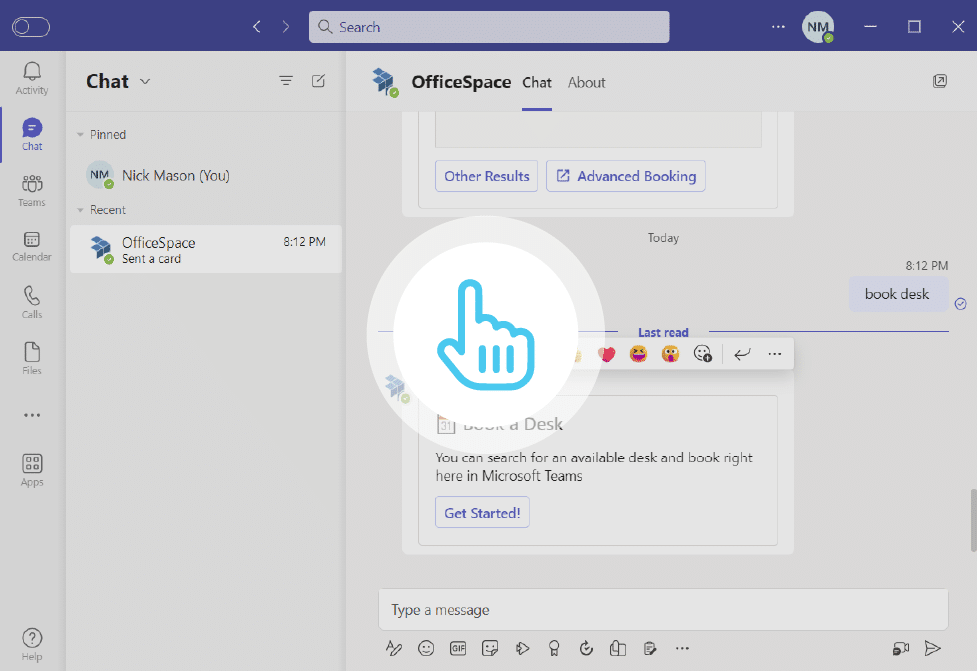Send a Praise badge
977x671 pixels.
pos(554,648)
